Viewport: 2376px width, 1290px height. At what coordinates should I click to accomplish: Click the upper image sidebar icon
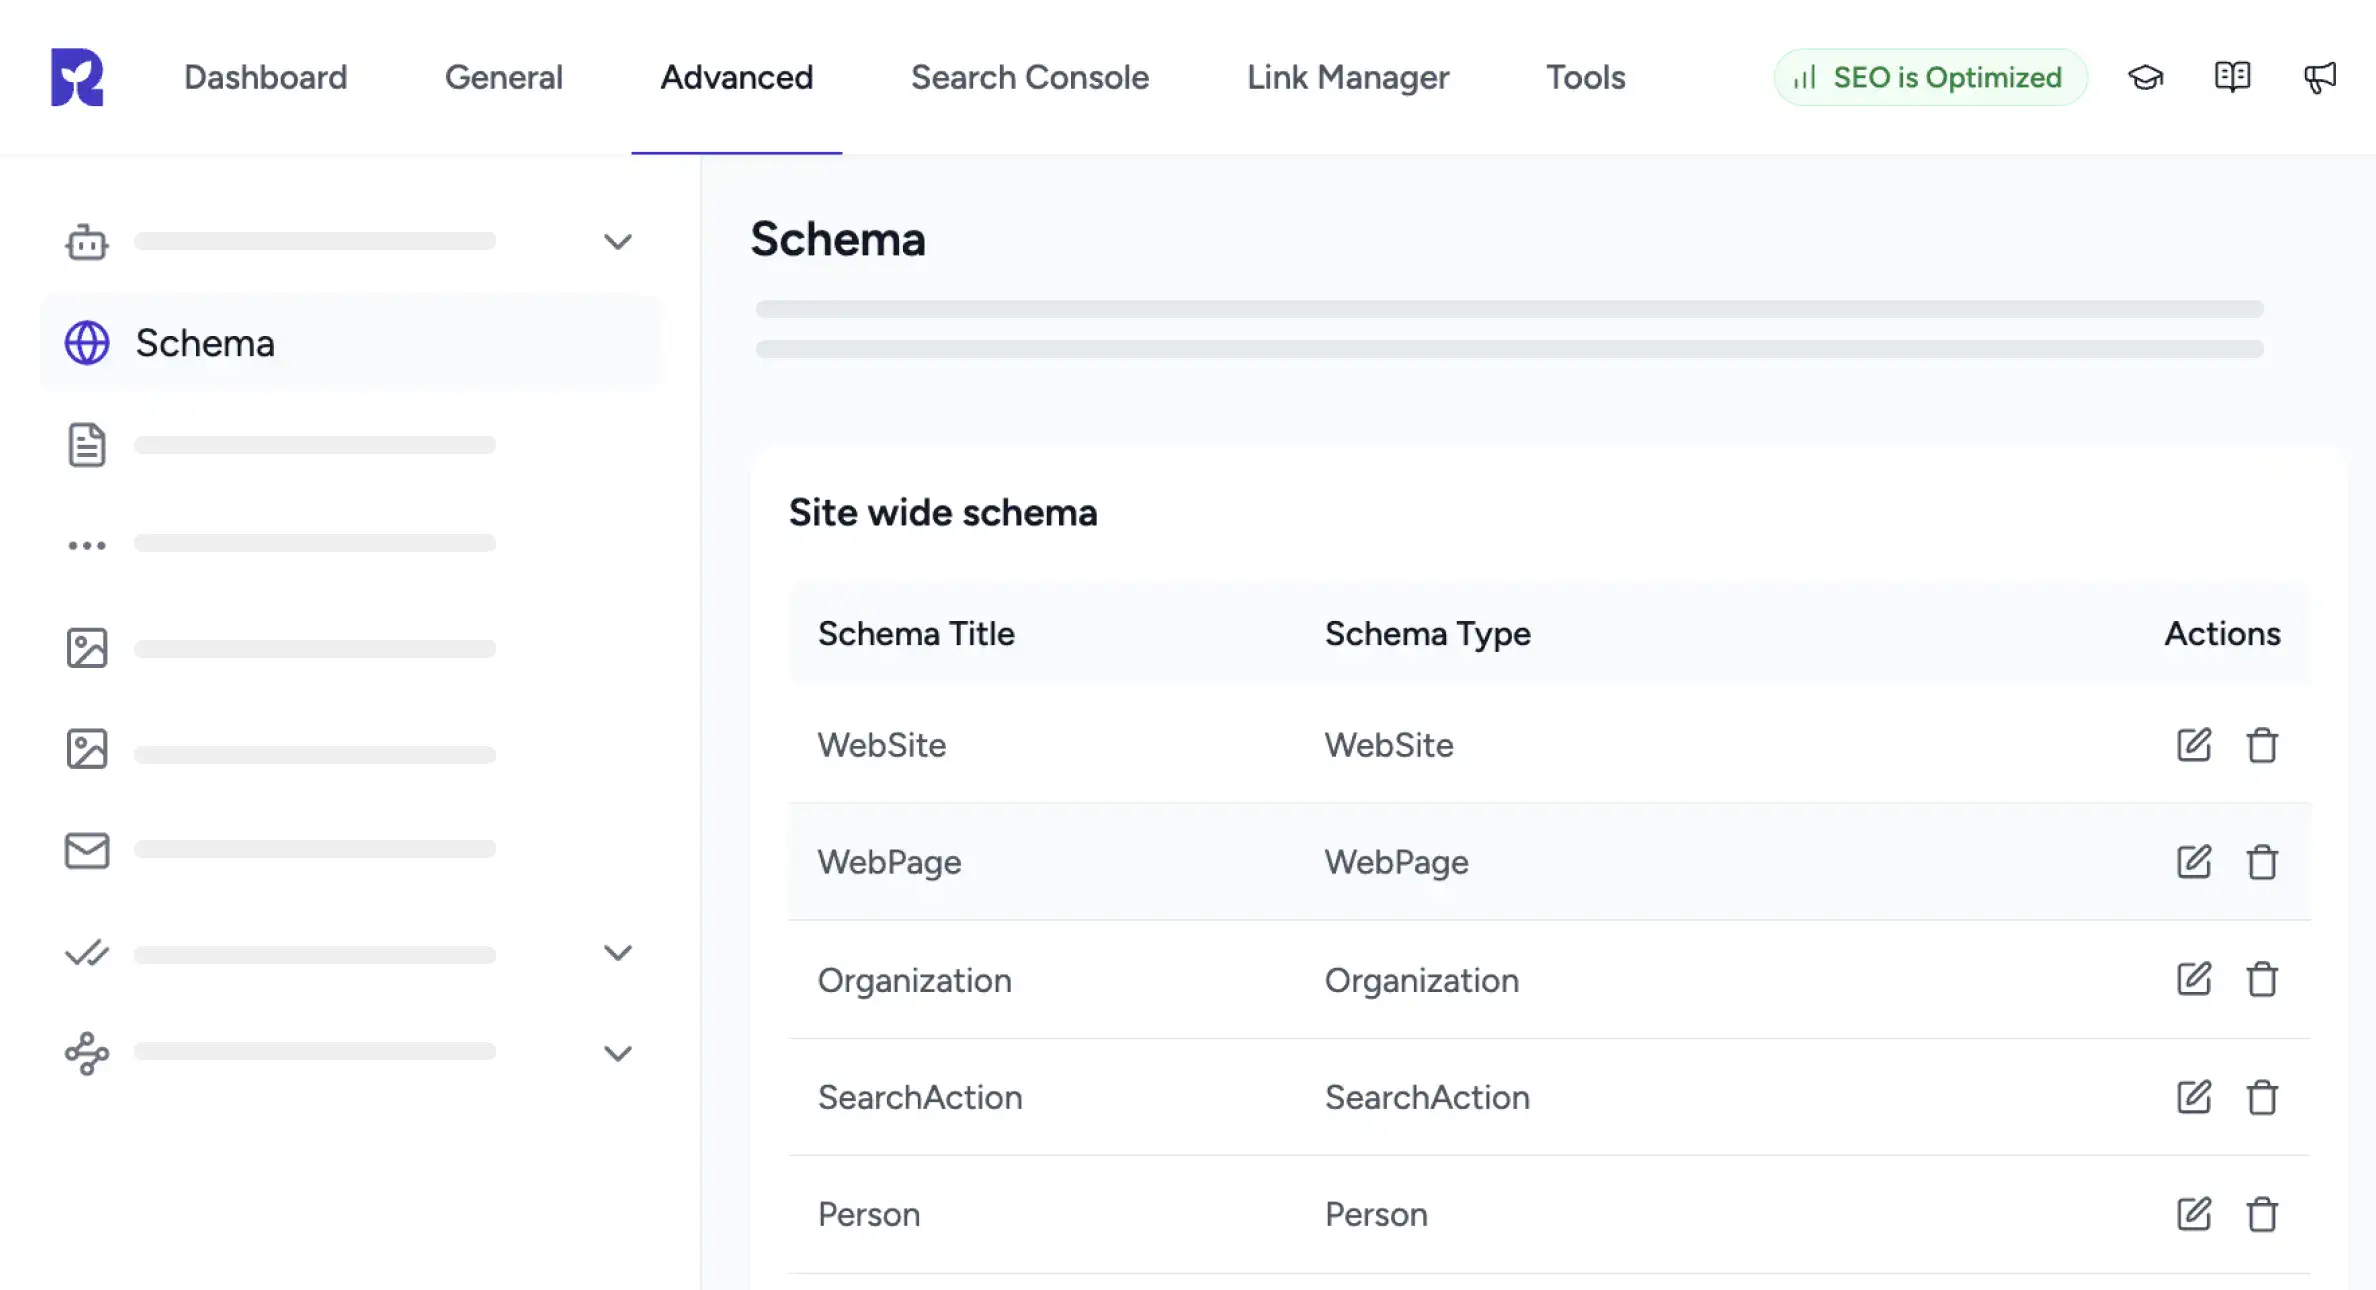(x=87, y=648)
